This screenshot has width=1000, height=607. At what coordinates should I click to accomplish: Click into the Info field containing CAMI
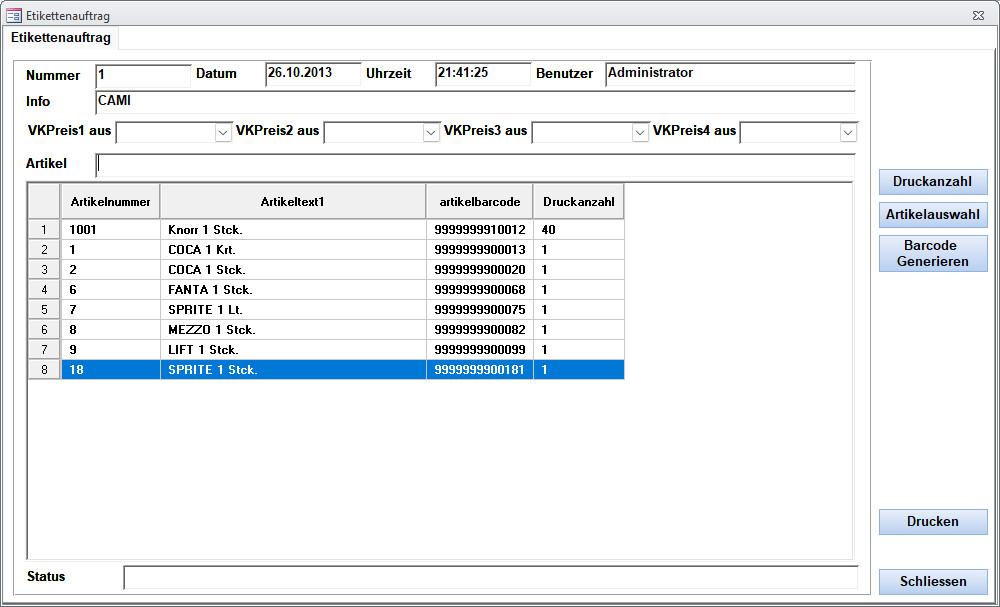pos(475,102)
